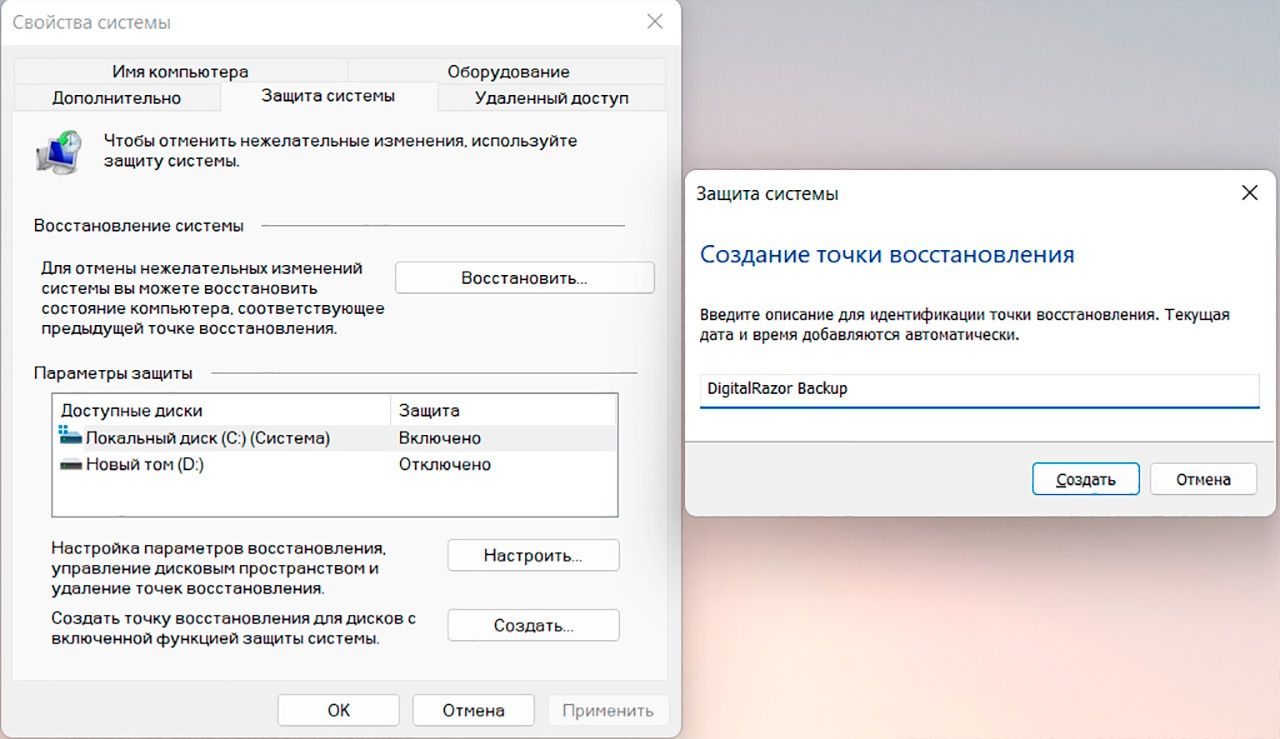Click the system protection shield icon
This screenshot has width=1280, height=739.
60,152
